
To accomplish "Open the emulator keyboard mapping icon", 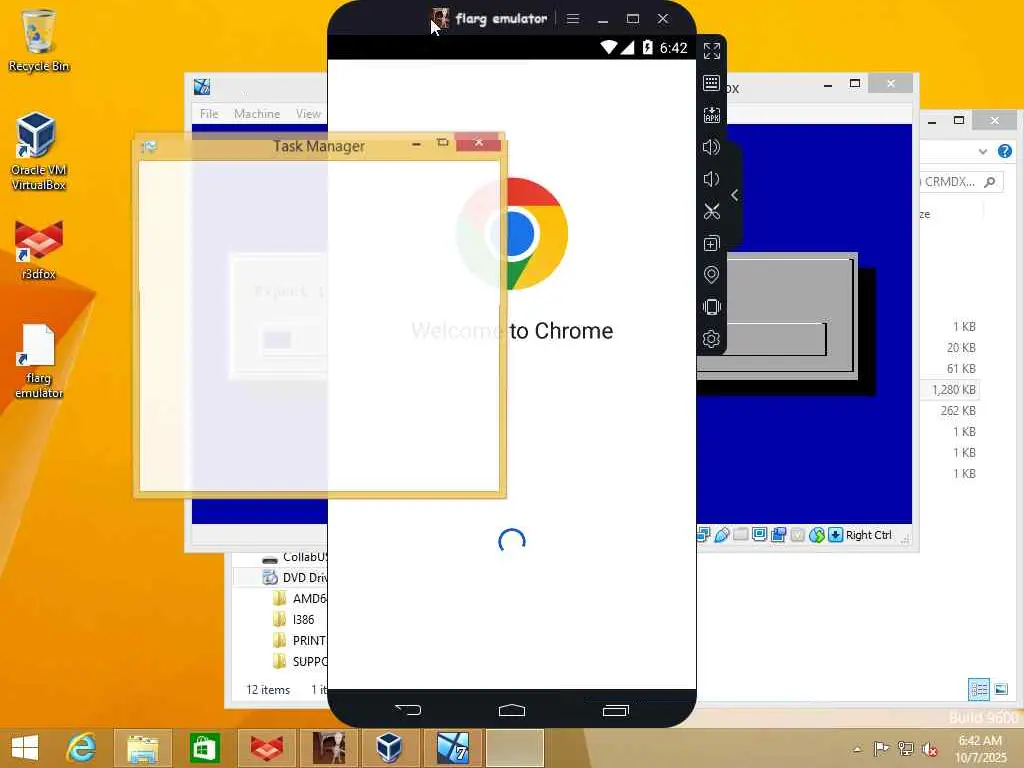I will [x=712, y=83].
